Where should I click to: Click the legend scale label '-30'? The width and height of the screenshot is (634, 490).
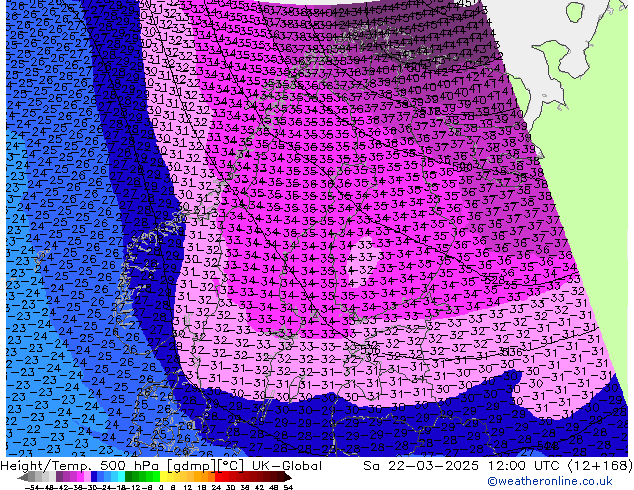91,487
